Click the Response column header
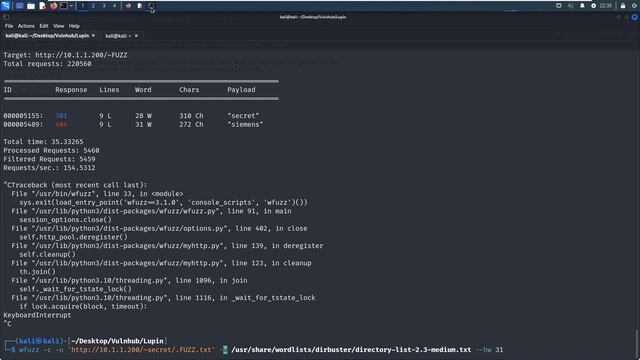This screenshot has height=360, width=640. 71,90
